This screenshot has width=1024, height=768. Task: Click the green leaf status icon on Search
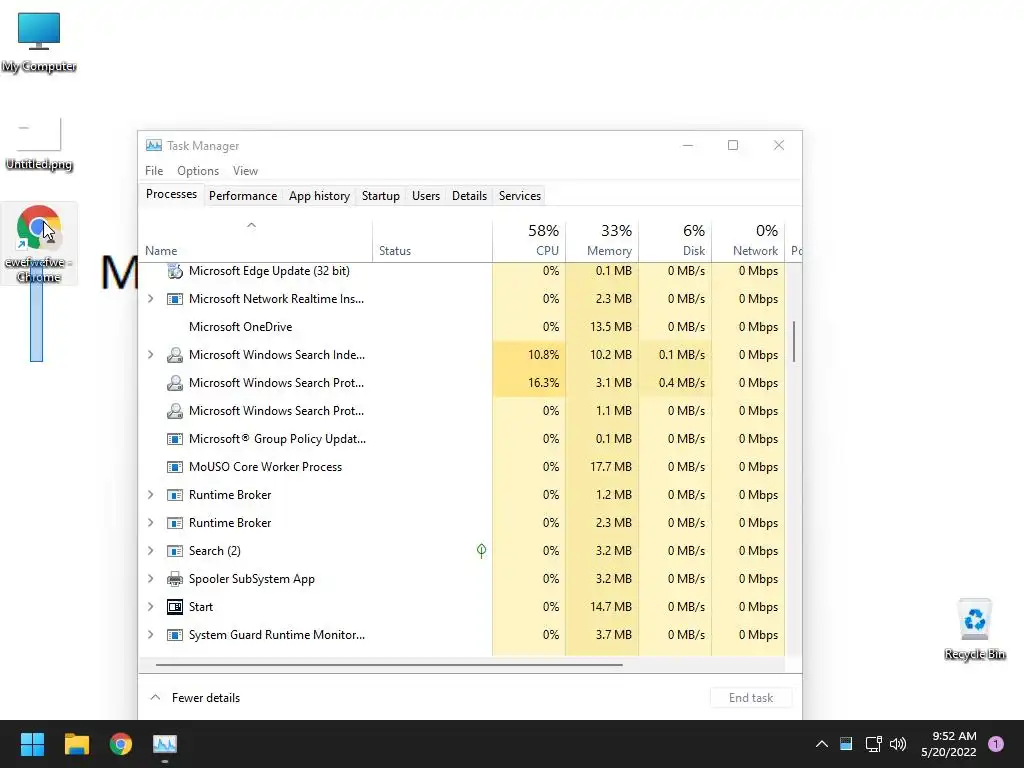481,551
